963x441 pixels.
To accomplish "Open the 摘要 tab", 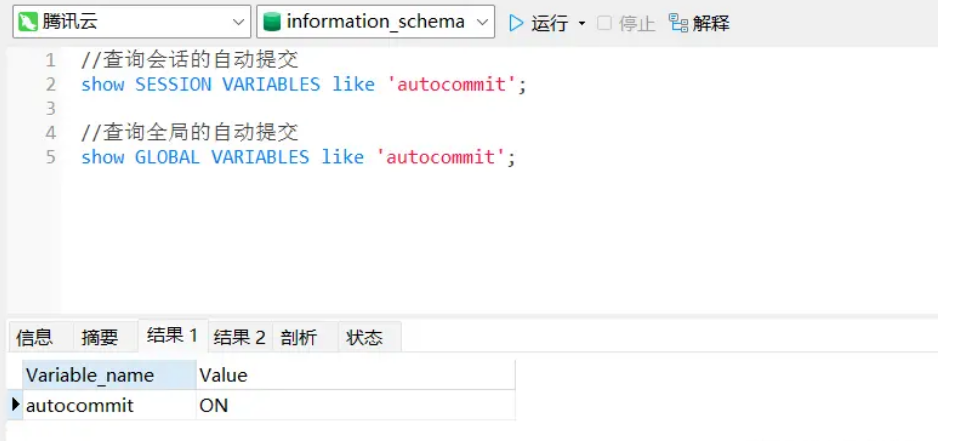I will (x=99, y=337).
